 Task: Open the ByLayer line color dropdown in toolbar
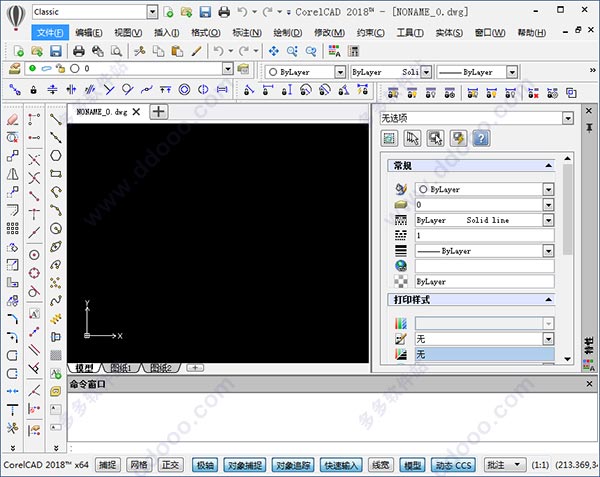pos(340,72)
